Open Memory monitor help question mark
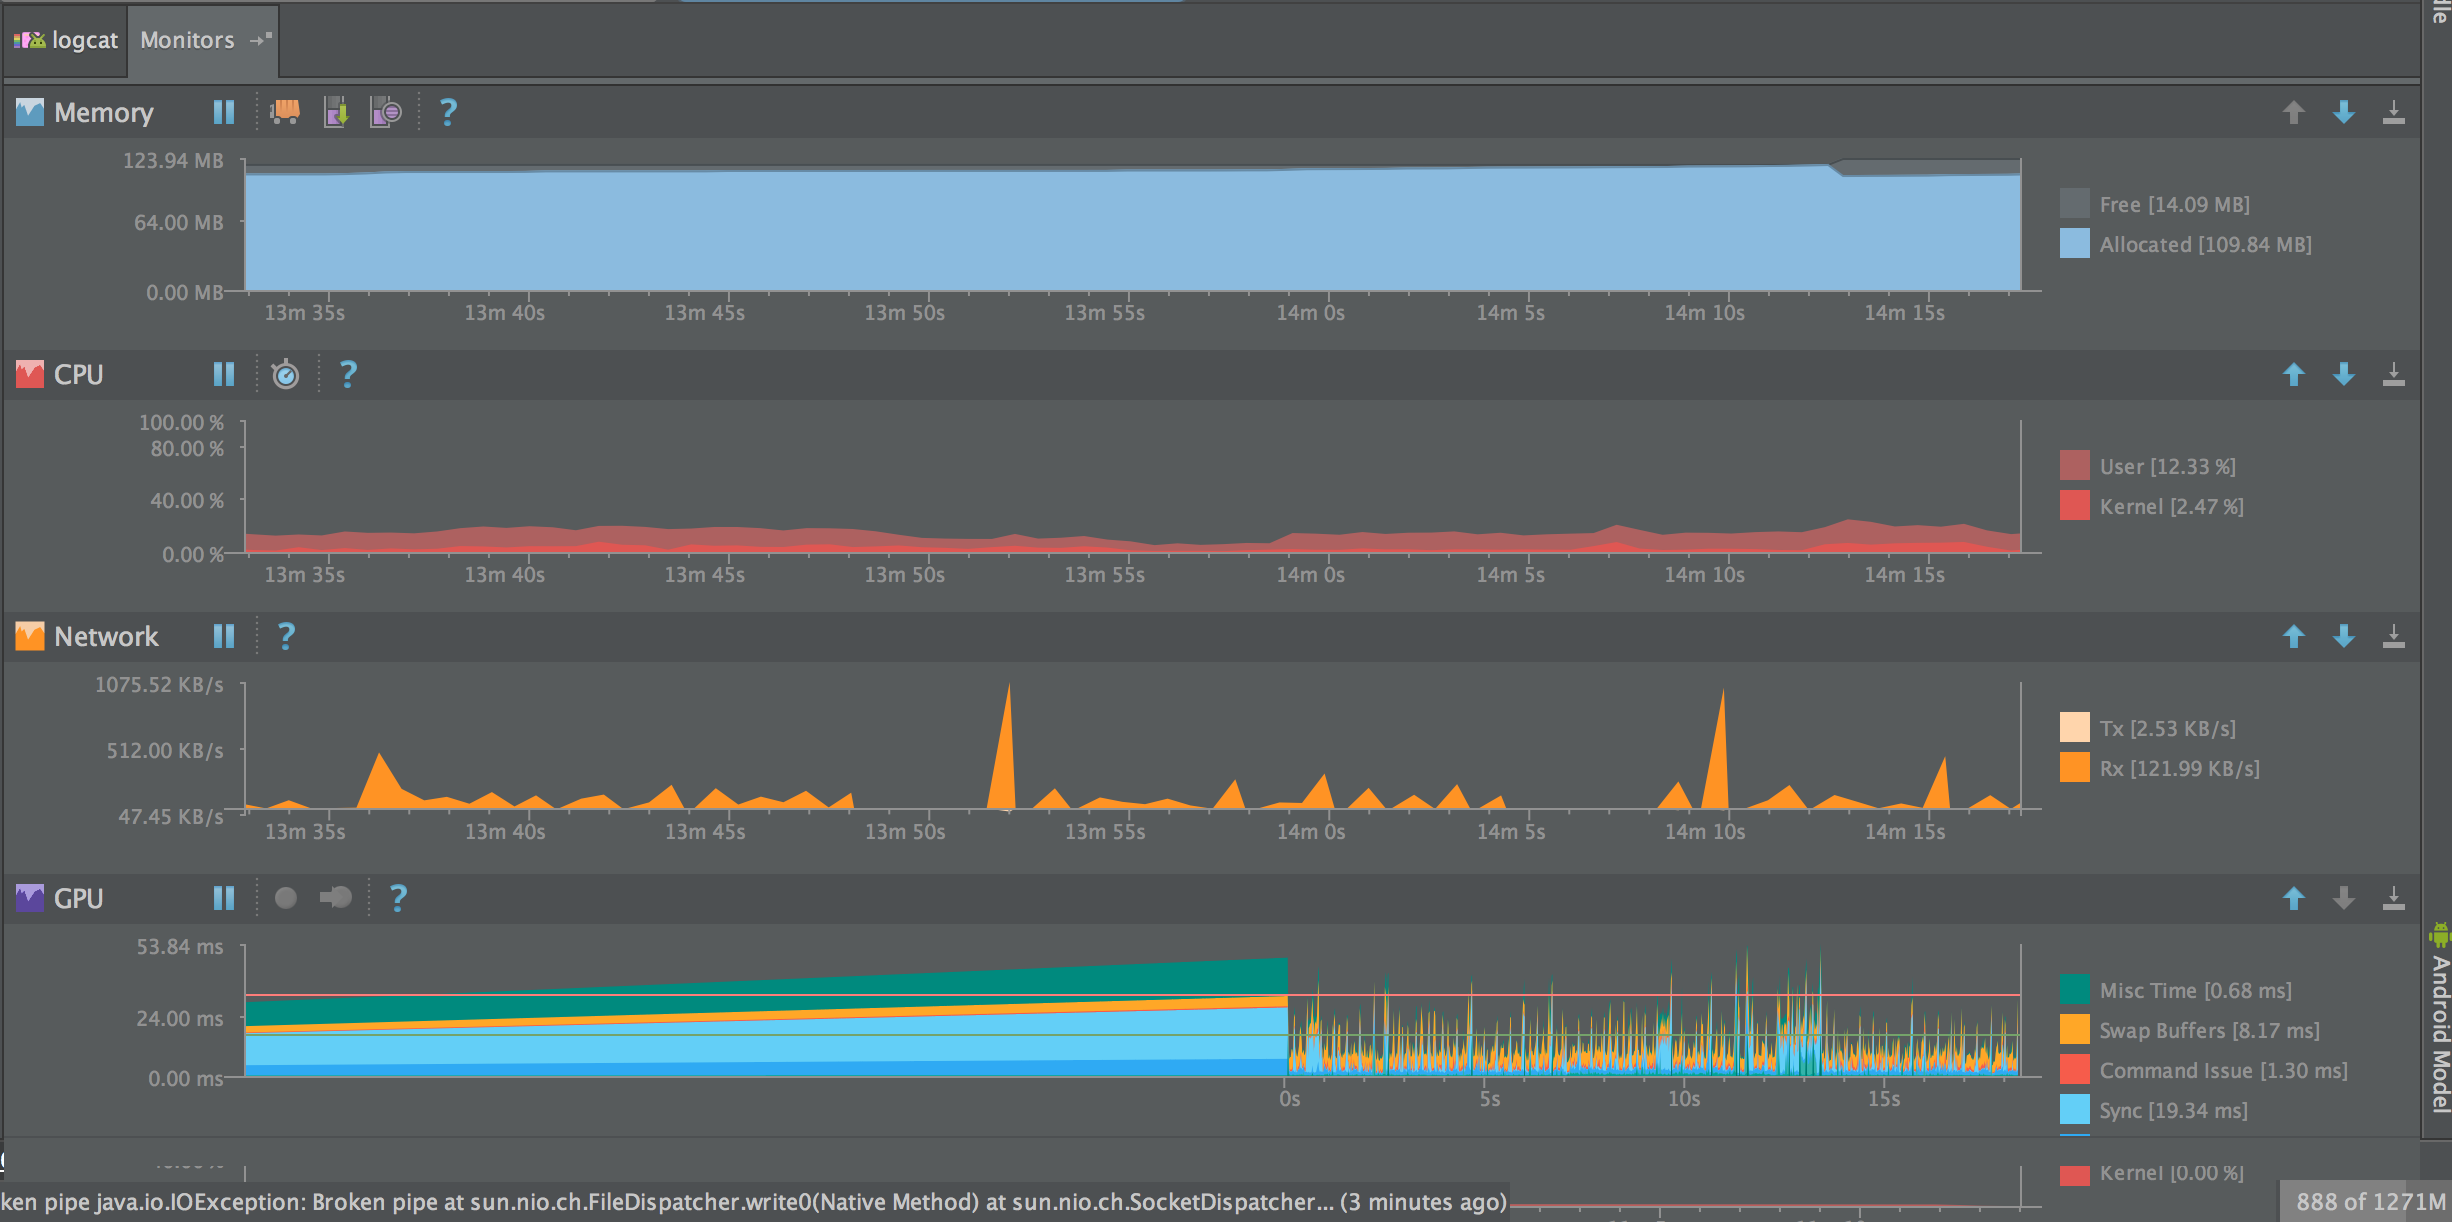The width and height of the screenshot is (2452, 1222). point(448,112)
